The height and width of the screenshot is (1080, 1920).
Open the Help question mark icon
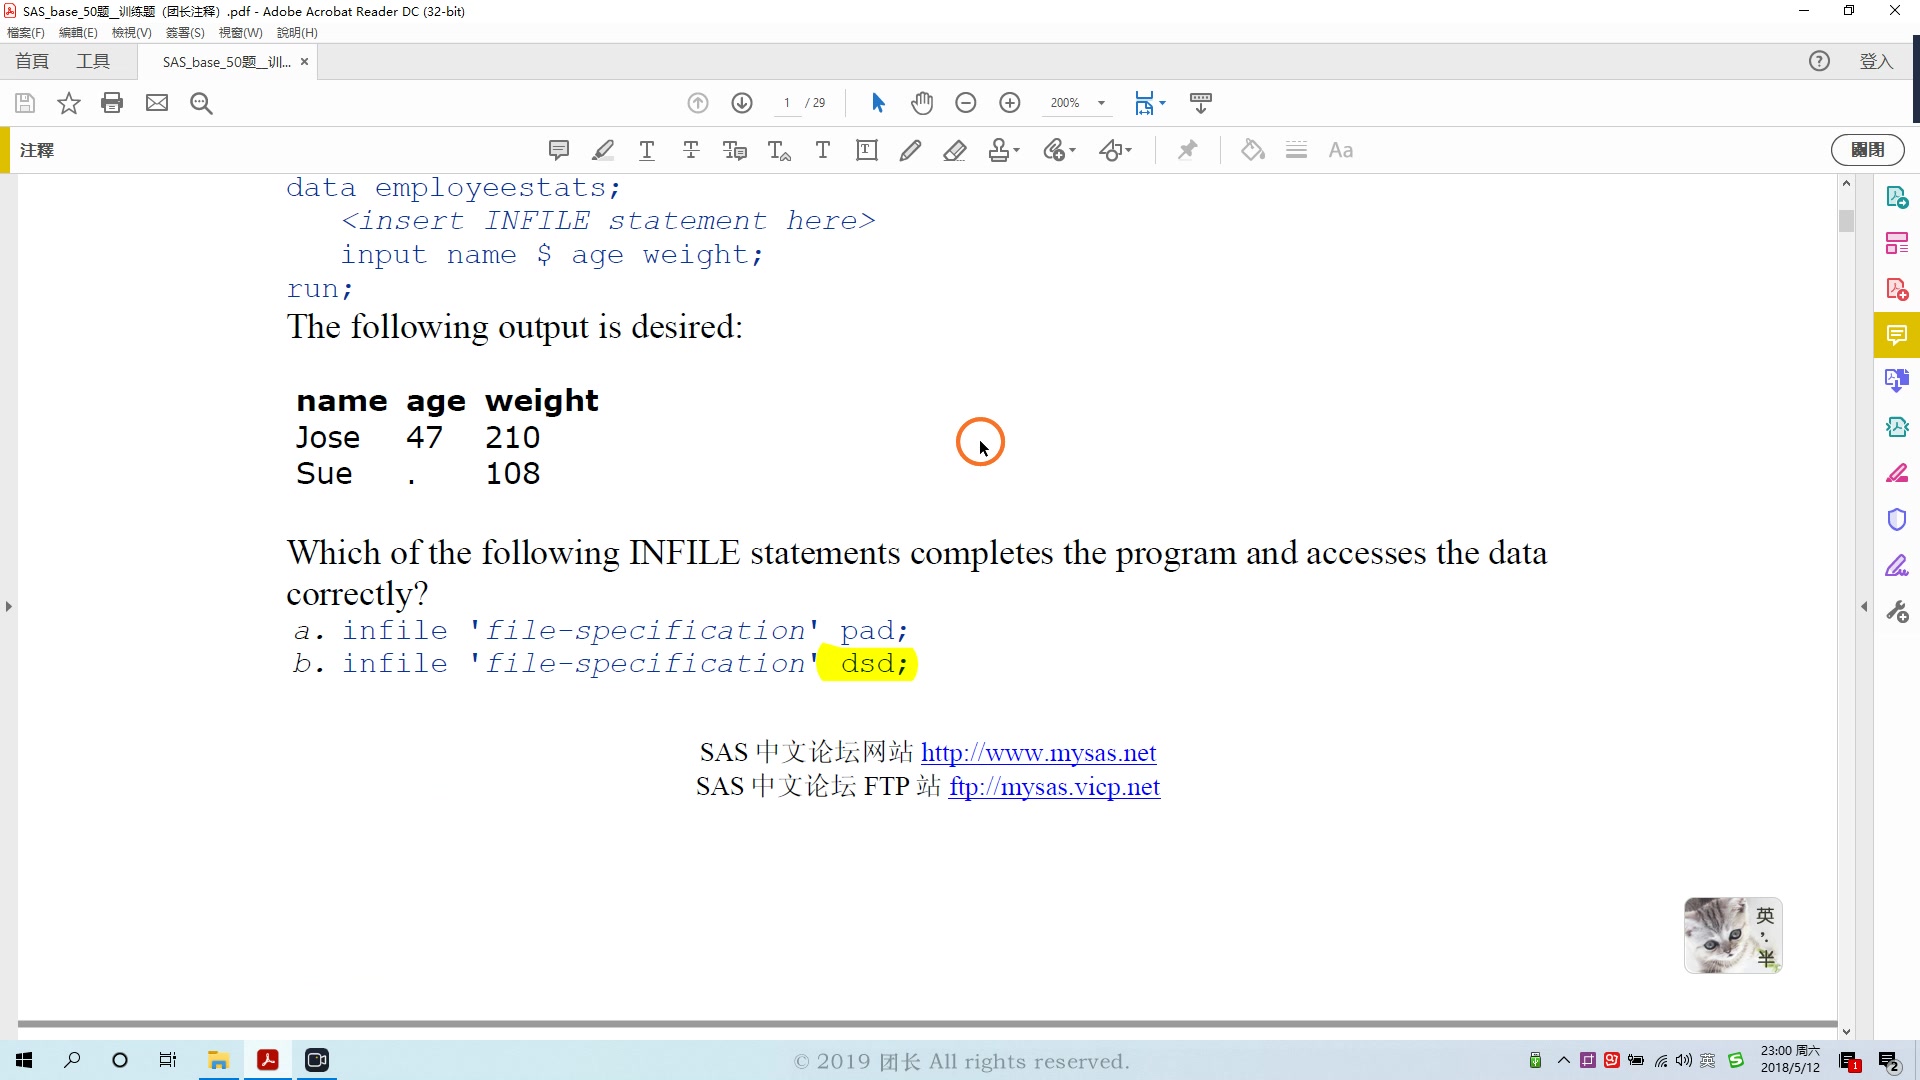tap(1819, 62)
